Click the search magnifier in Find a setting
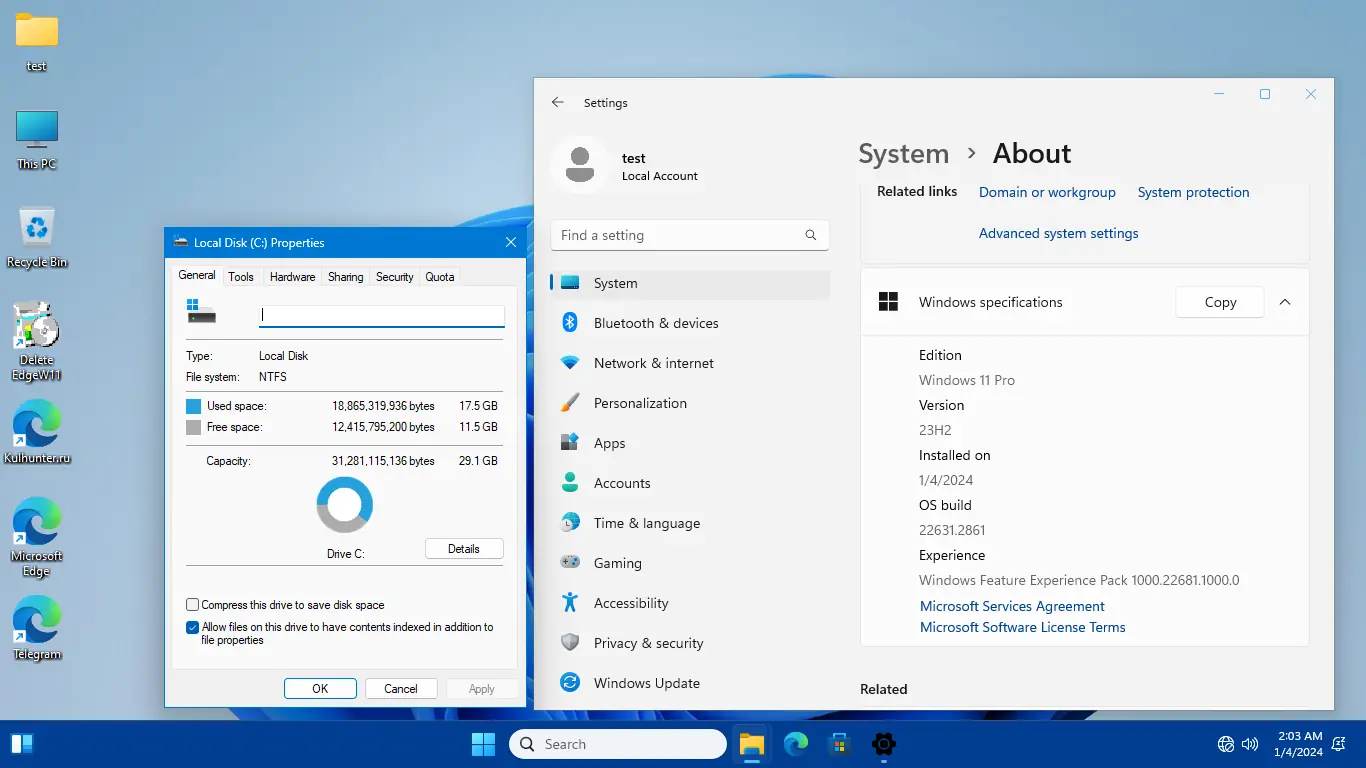Screen dimensions: 1366x768 [811, 235]
